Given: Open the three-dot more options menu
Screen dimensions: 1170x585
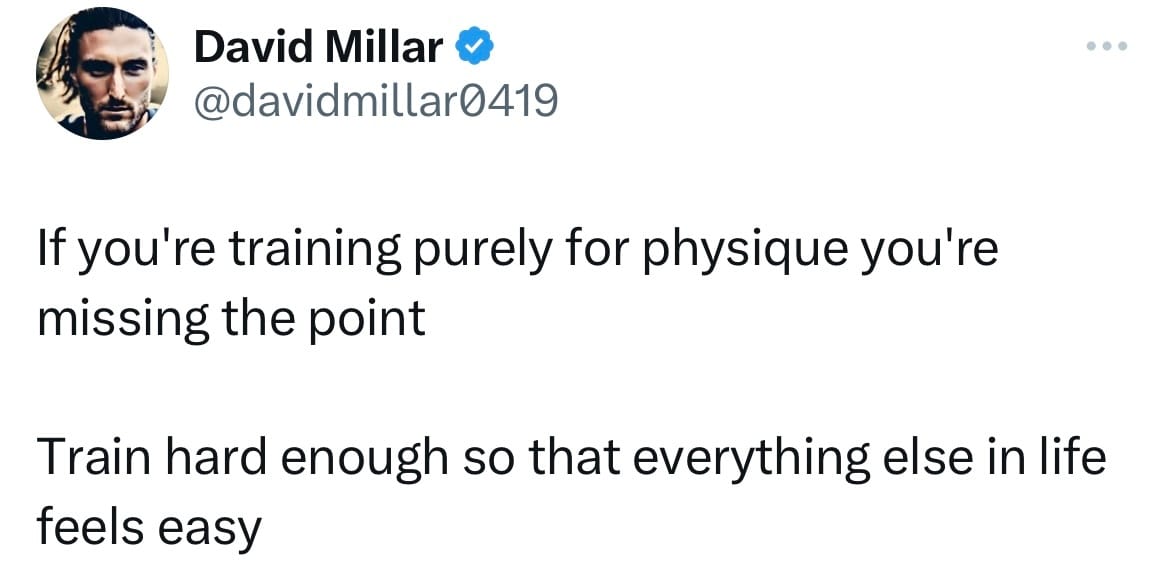Looking at the screenshot, I should [1107, 46].
